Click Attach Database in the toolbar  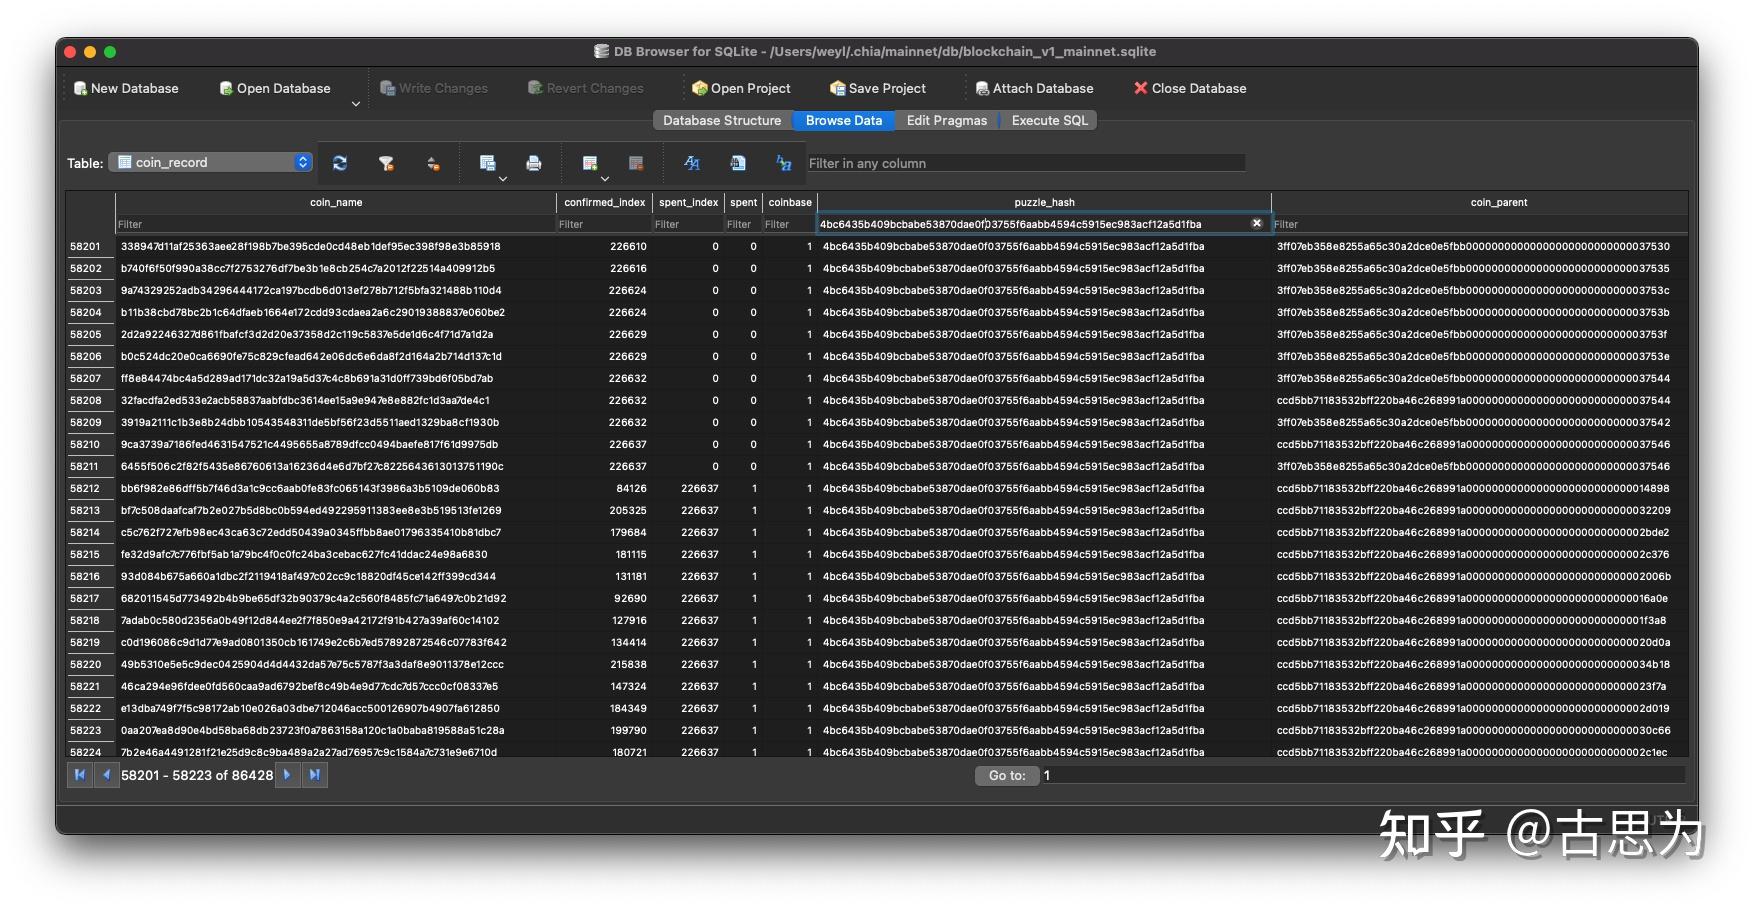1034,88
